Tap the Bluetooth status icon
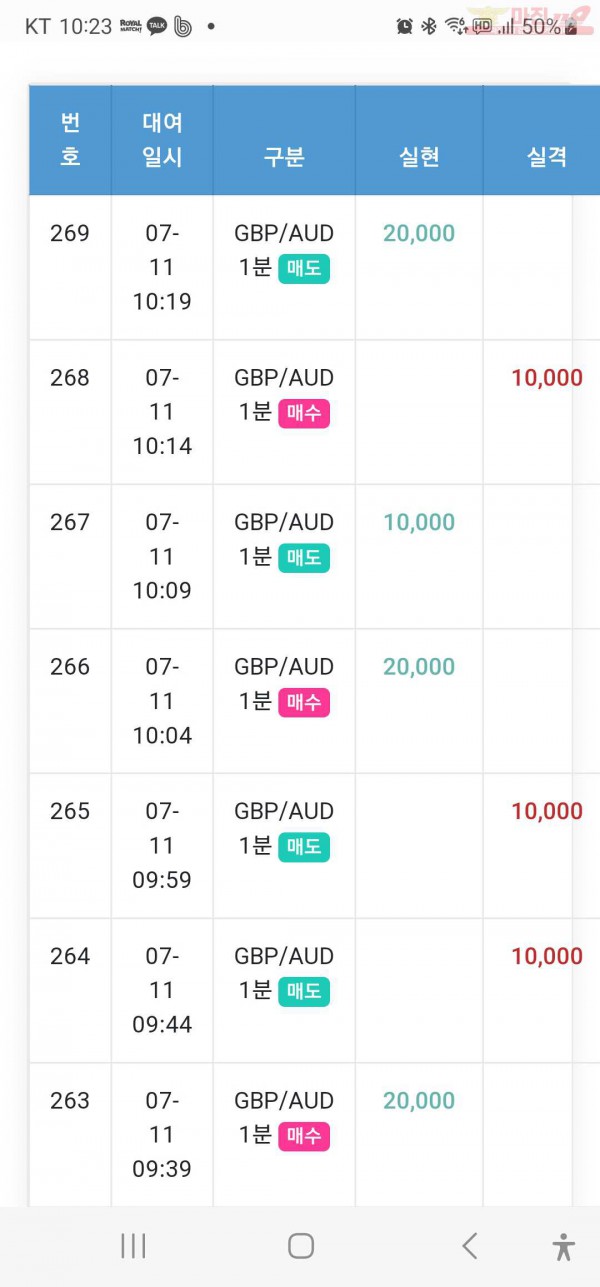This screenshot has width=600, height=1287. click(429, 27)
